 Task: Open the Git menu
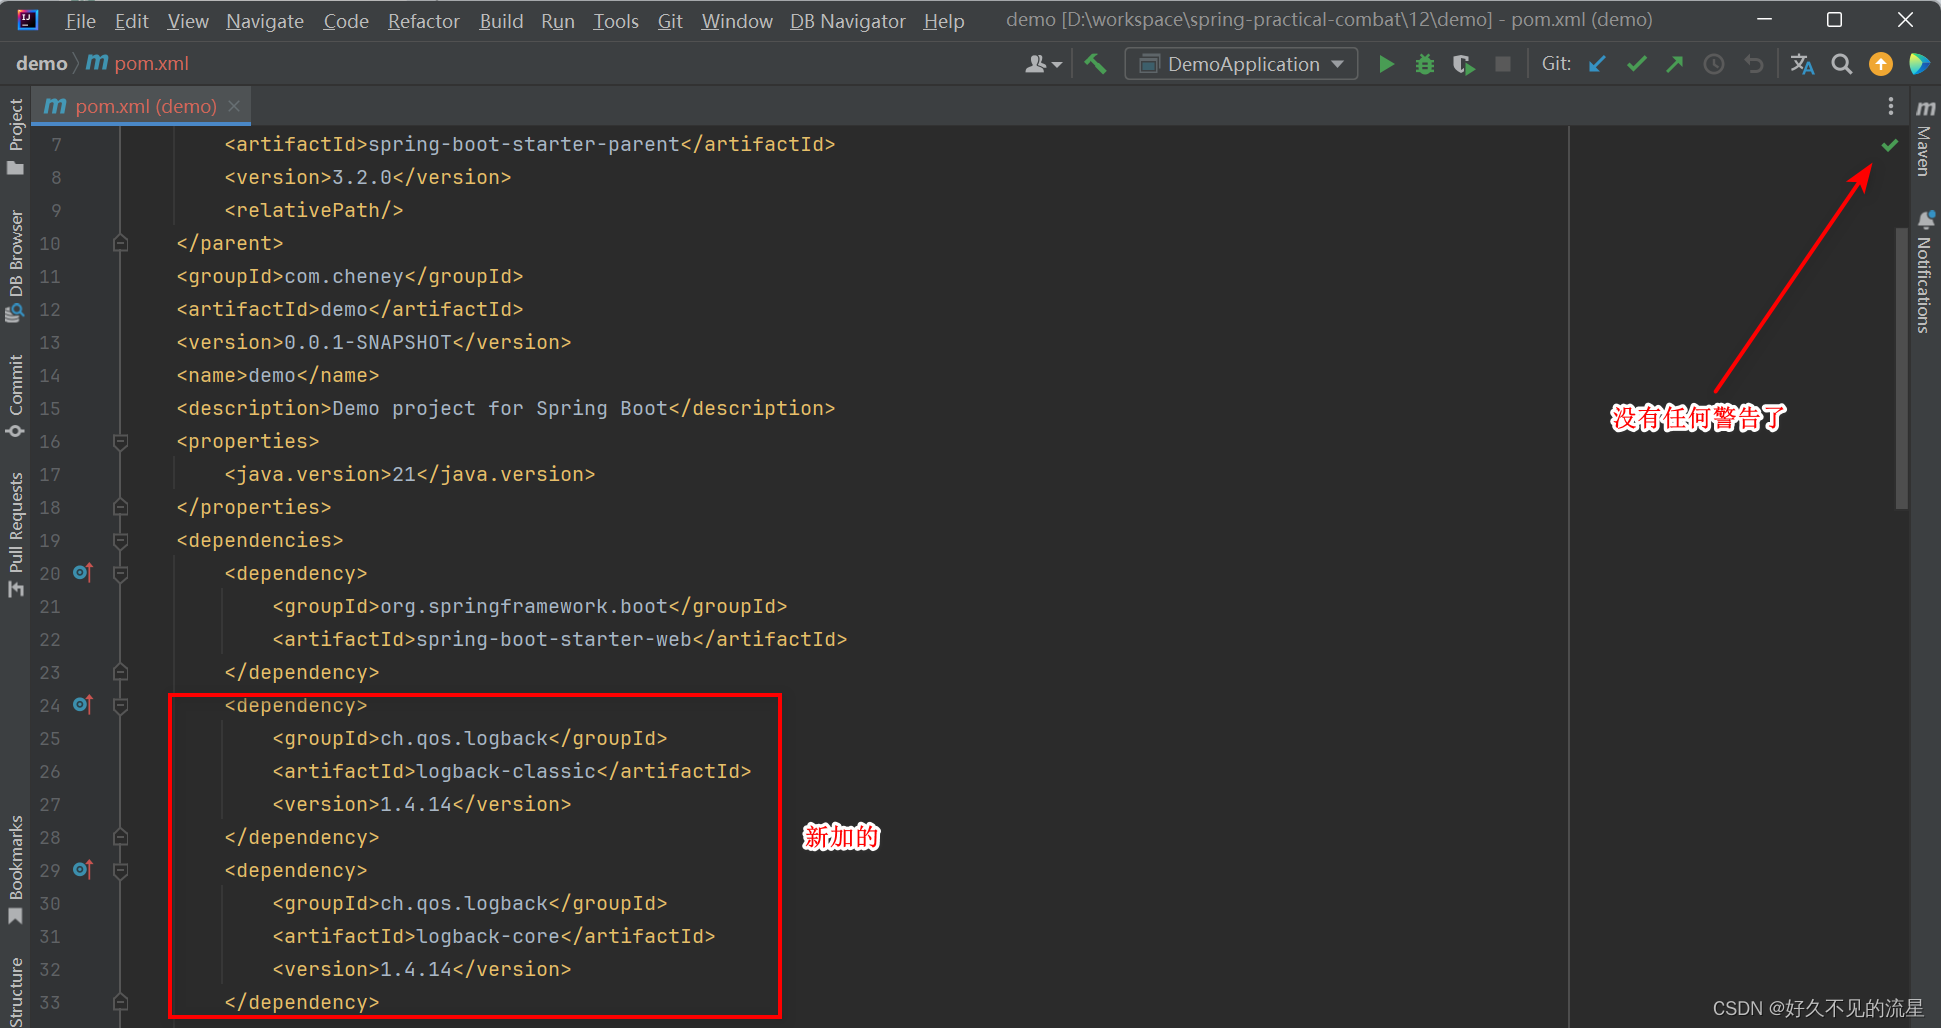point(670,21)
